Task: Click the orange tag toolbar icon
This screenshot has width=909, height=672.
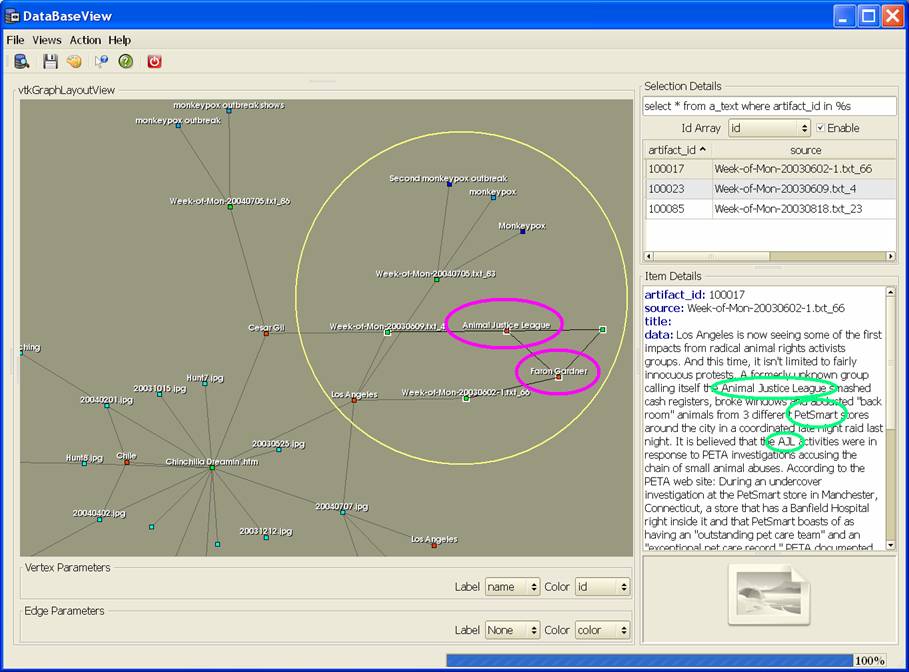Action: point(74,62)
